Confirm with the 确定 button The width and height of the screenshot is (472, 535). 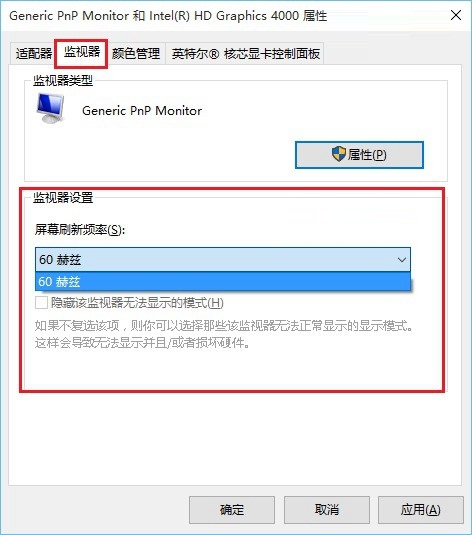(232, 510)
